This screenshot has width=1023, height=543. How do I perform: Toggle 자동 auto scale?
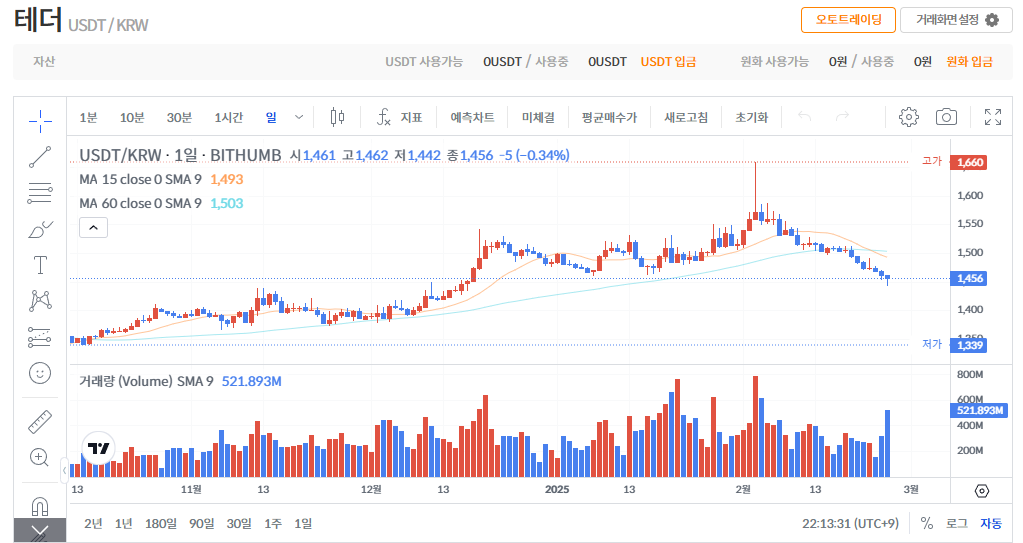tap(990, 523)
